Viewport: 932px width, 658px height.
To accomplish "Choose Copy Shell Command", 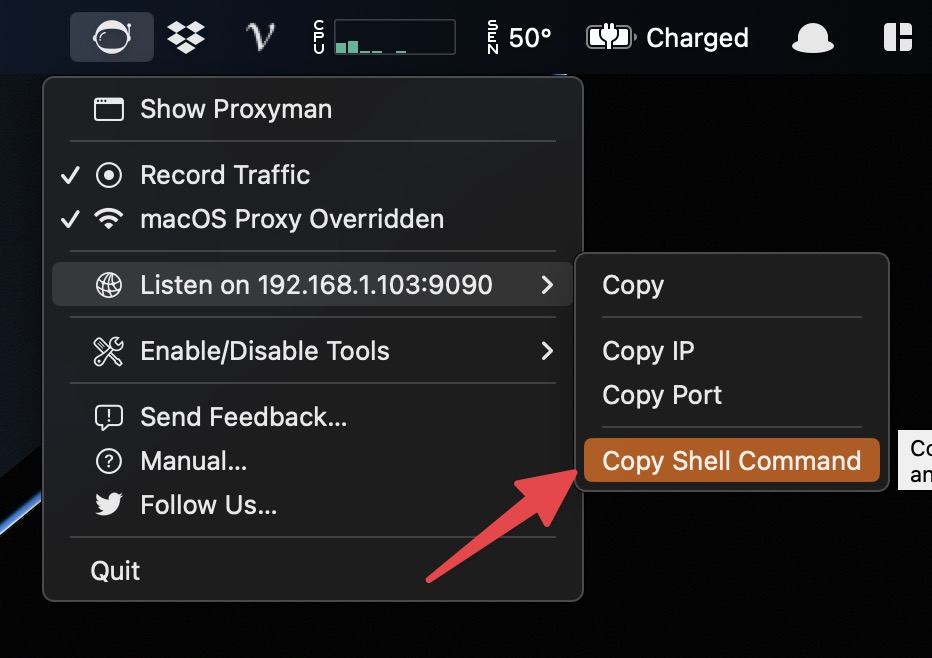I will click(732, 460).
